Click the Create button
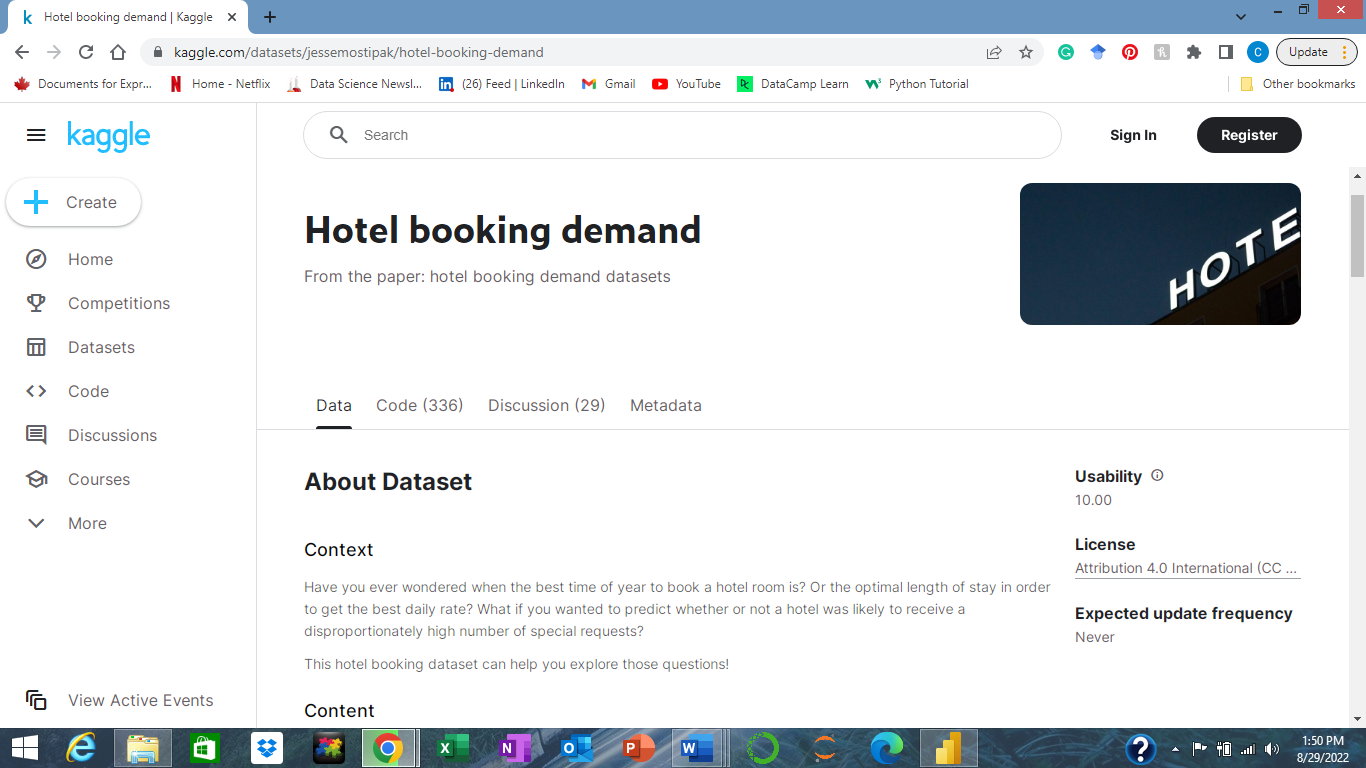 73,202
